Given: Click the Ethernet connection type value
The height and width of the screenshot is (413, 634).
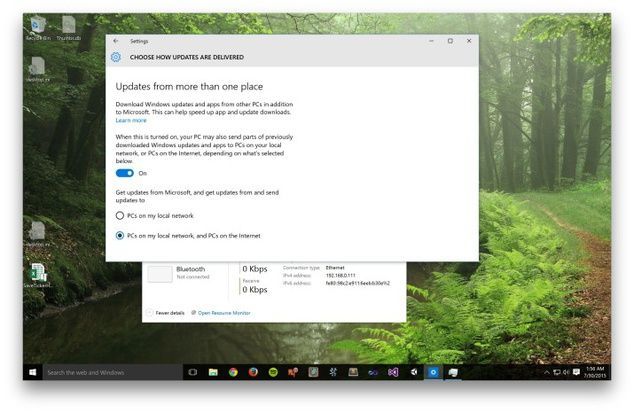Looking at the screenshot, I should (335, 268).
